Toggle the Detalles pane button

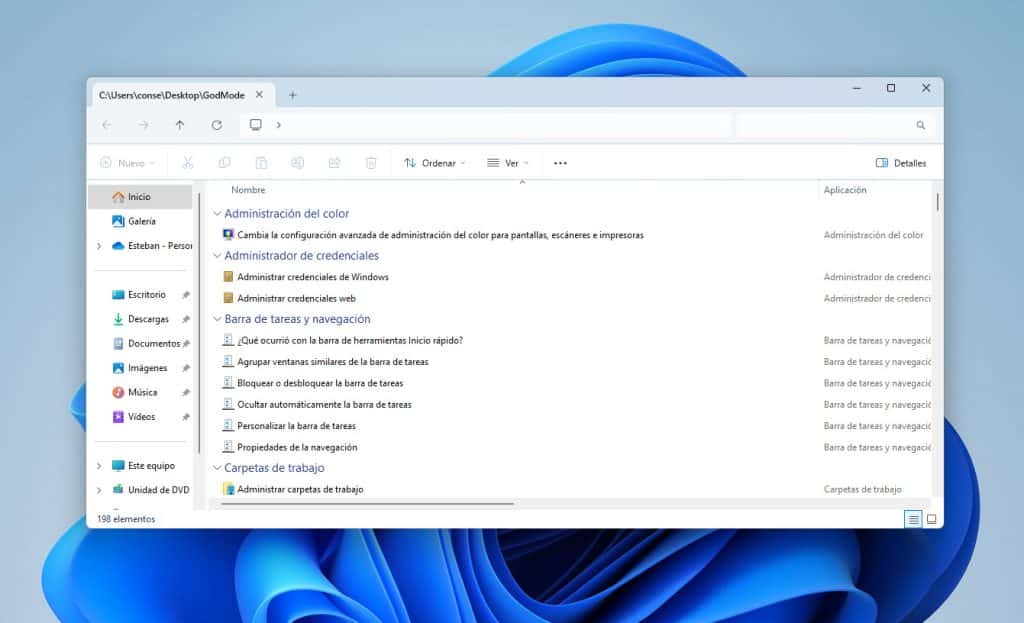point(901,163)
